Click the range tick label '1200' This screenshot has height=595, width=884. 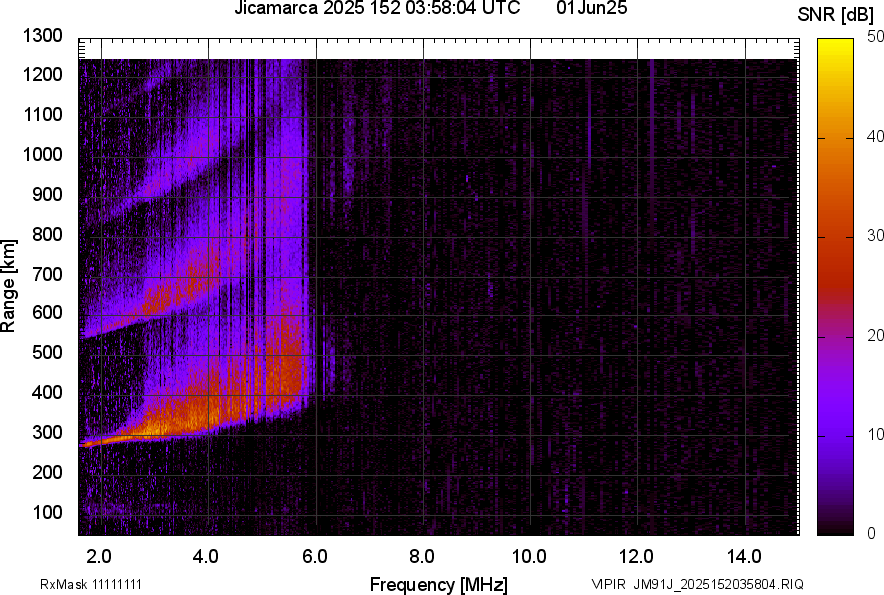tap(43, 74)
